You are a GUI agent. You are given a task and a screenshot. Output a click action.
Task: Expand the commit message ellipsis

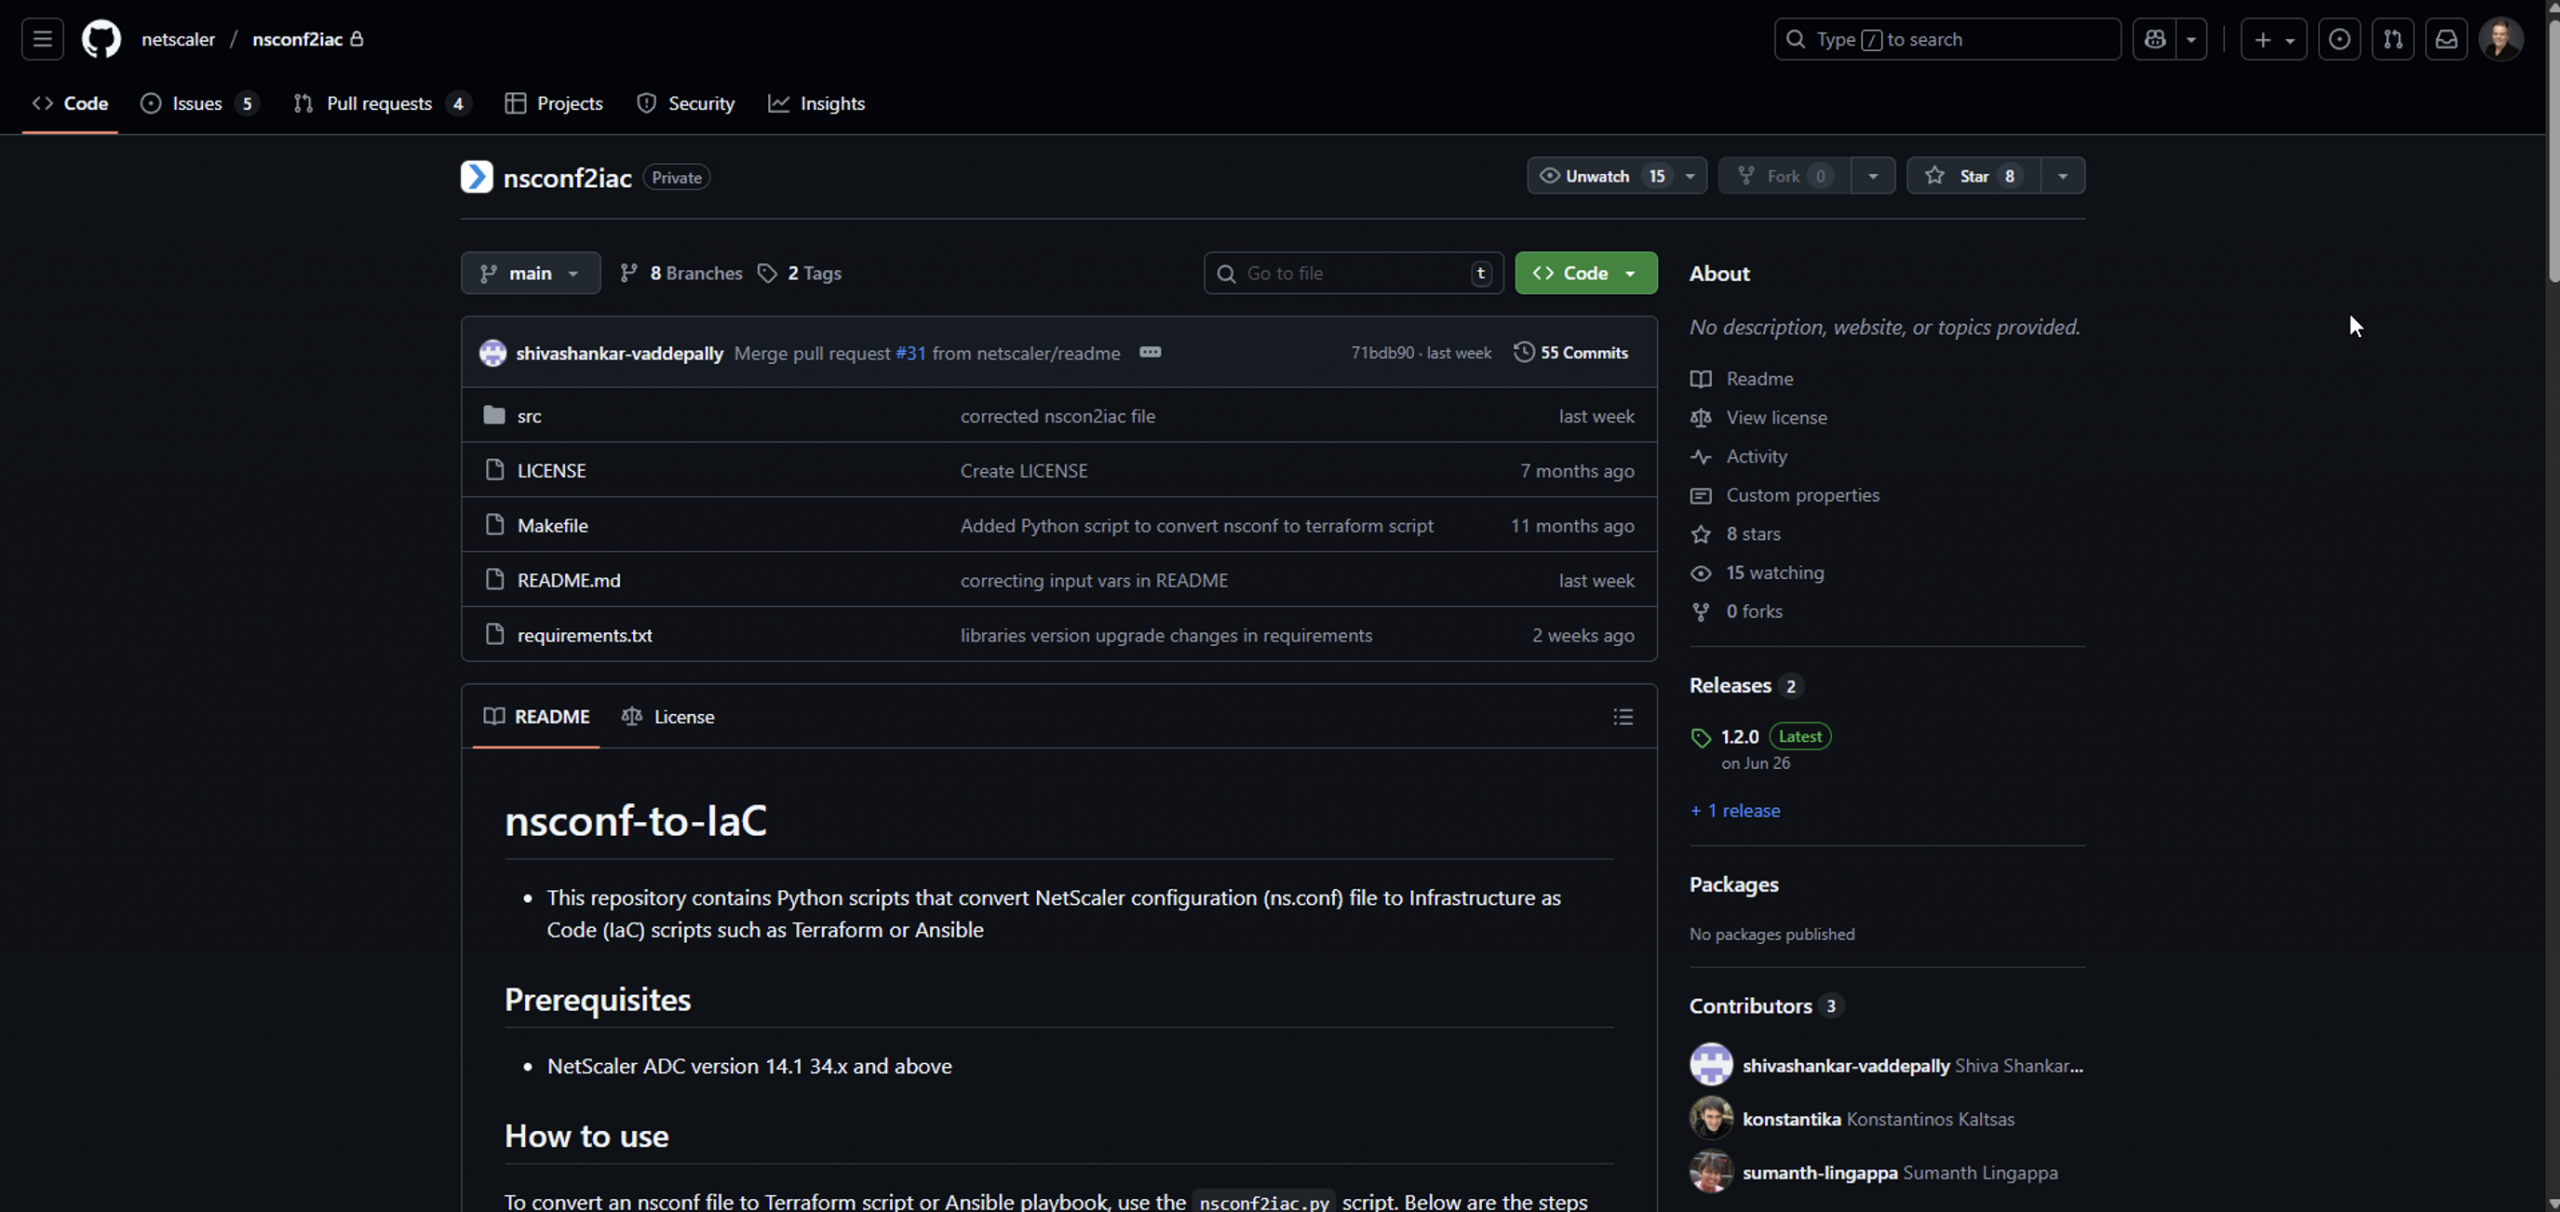click(x=1150, y=352)
